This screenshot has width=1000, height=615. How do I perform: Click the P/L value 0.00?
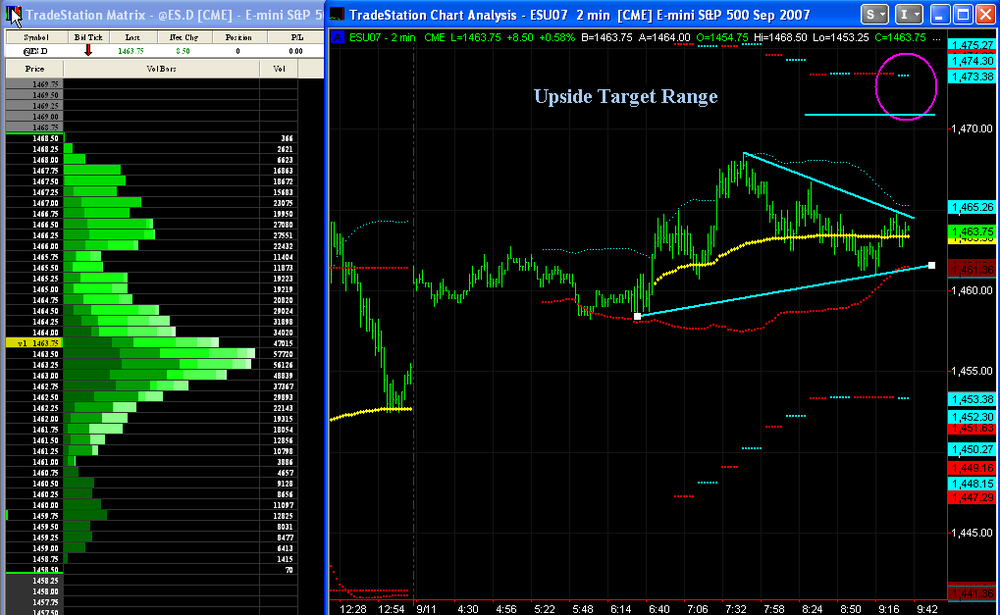pyautogui.click(x=295, y=51)
